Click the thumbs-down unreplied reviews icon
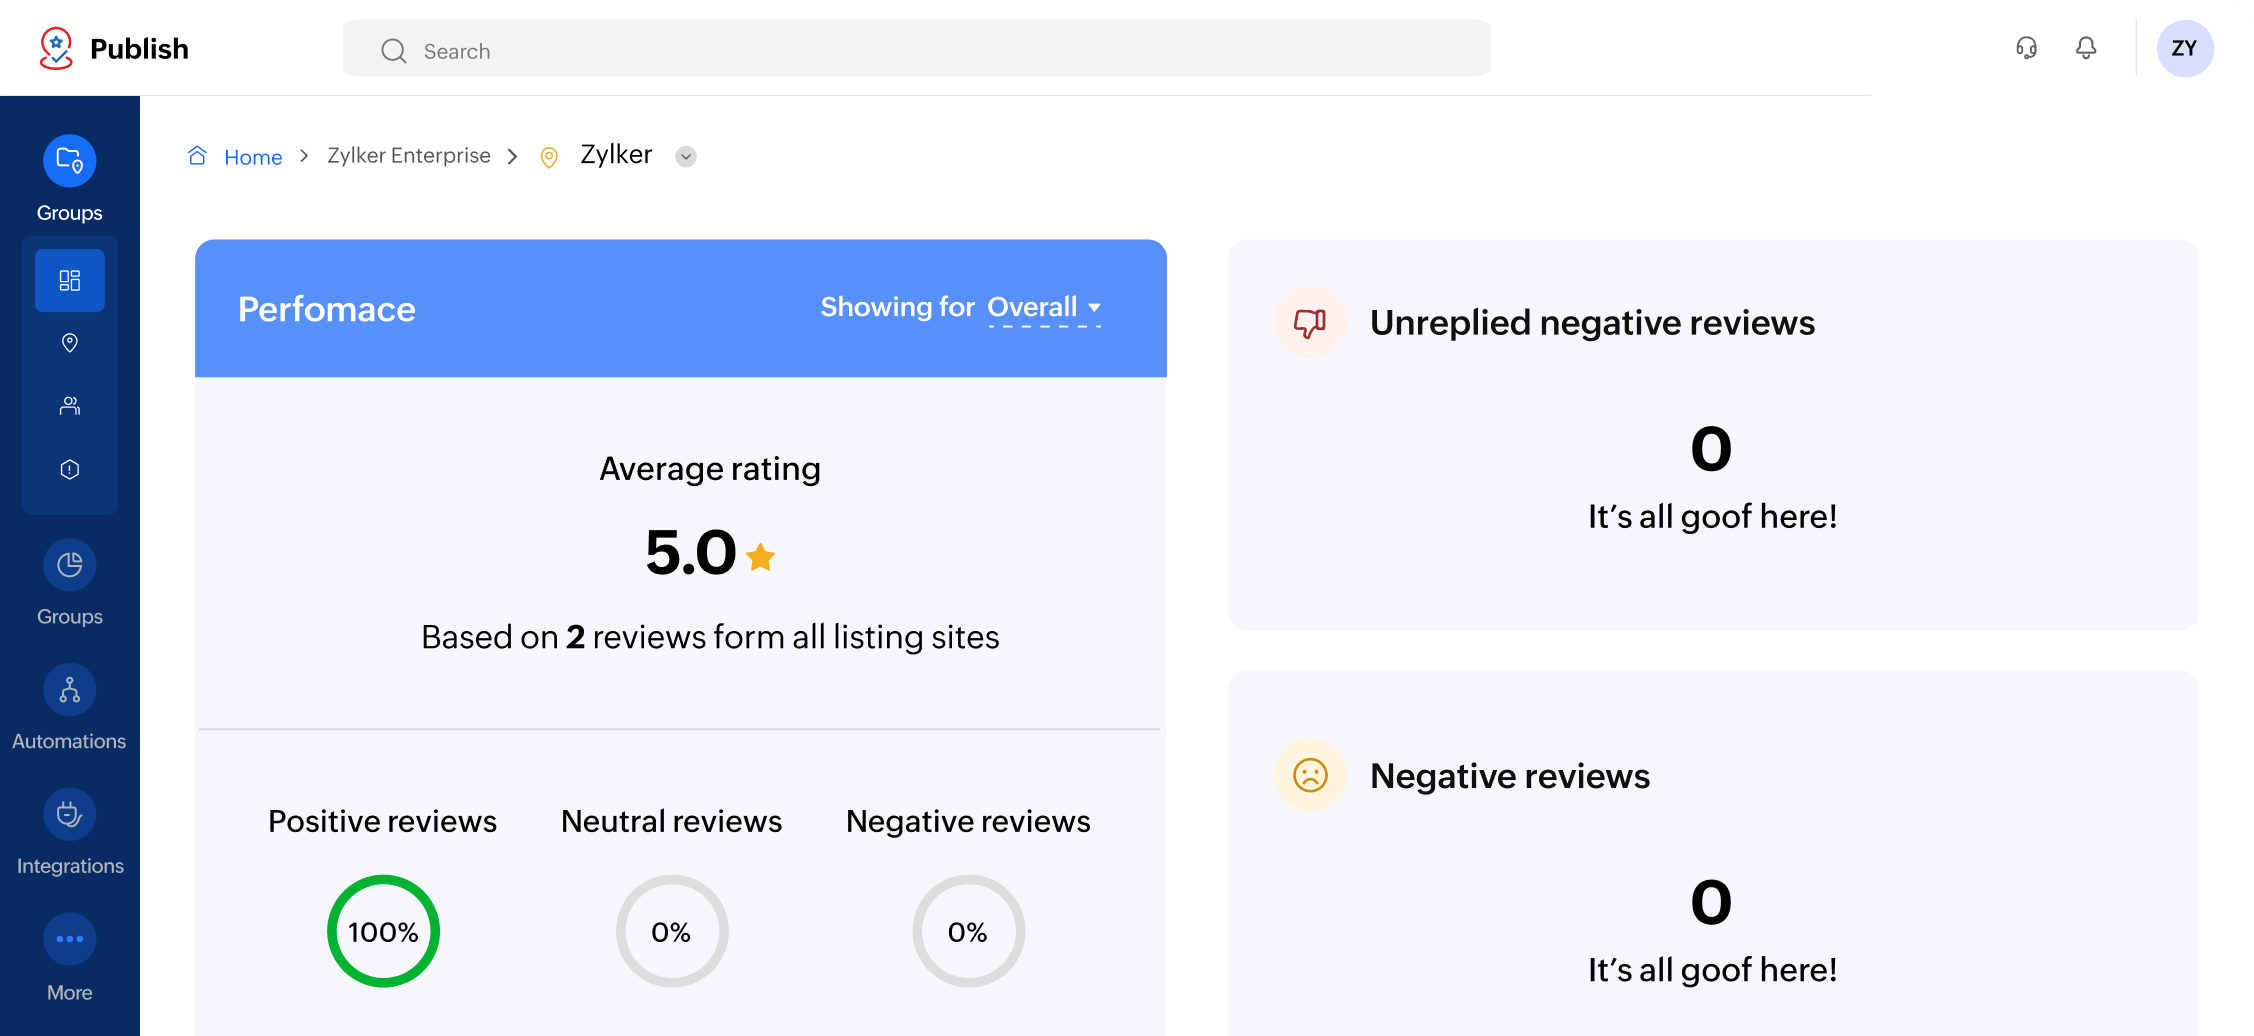This screenshot has width=2254, height=1036. (x=1310, y=322)
